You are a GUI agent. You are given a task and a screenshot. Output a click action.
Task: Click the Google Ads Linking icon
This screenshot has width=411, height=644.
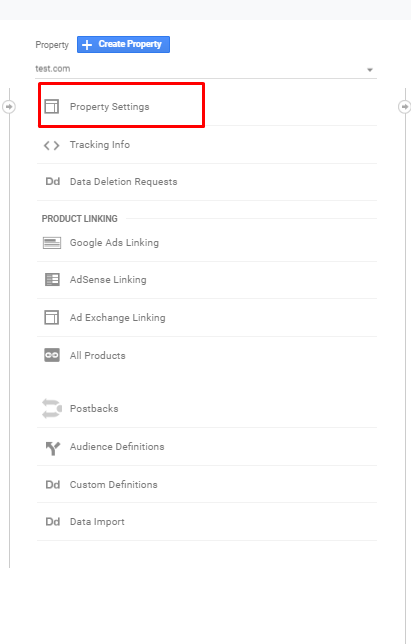(x=52, y=243)
